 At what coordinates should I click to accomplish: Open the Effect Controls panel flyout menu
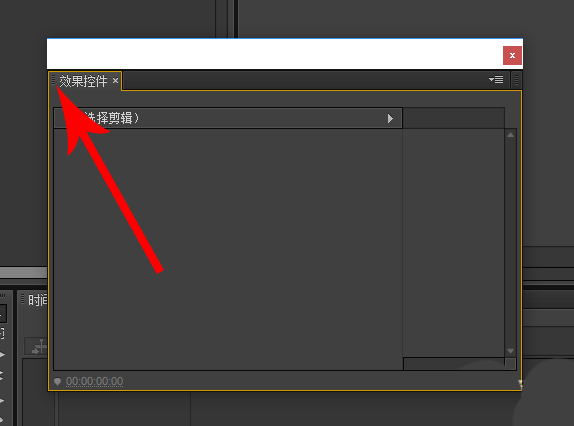[496, 80]
